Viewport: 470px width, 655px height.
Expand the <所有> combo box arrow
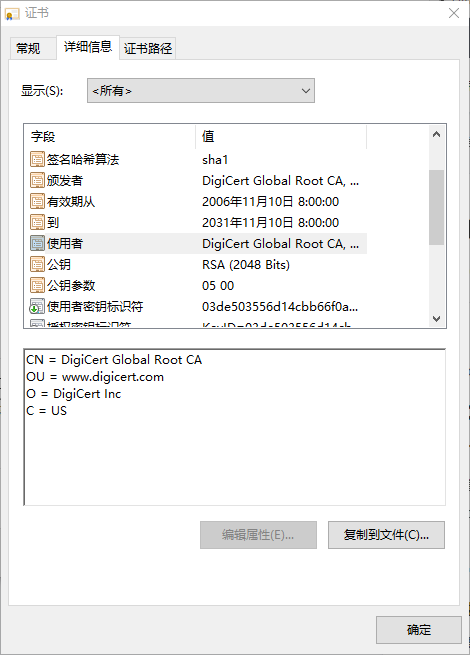(306, 90)
